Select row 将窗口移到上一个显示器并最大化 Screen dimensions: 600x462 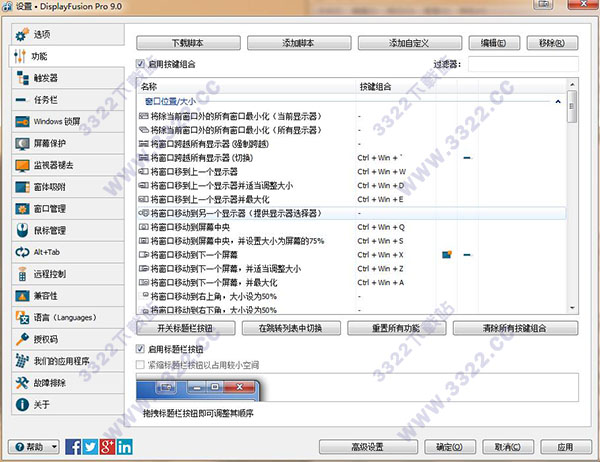point(351,199)
